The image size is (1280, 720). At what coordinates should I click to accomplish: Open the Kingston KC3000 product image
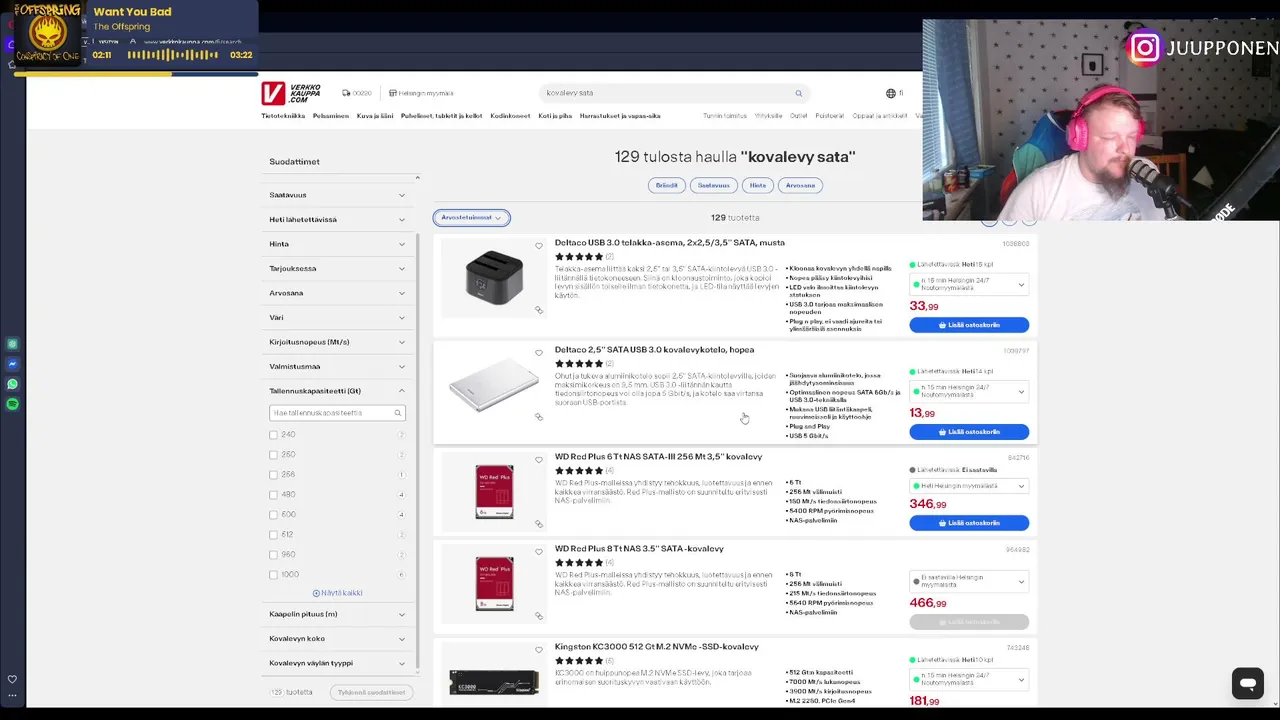(494, 682)
